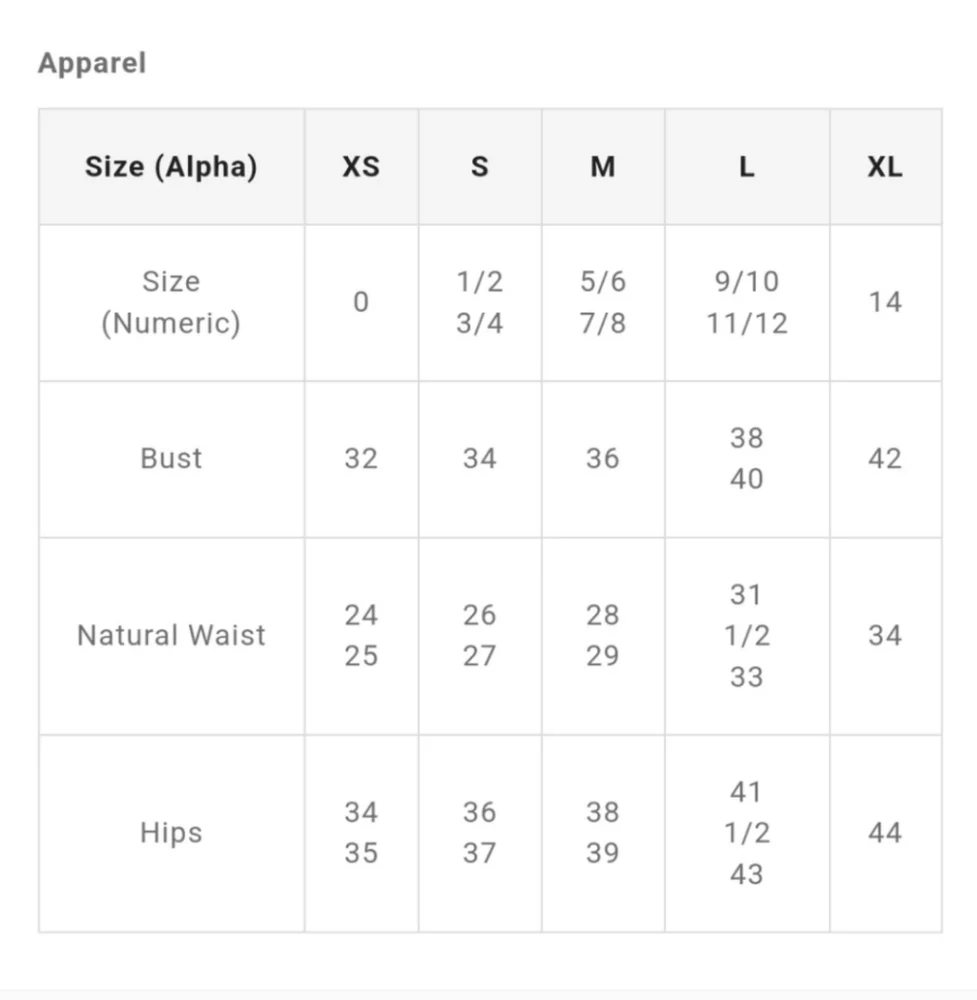977x1000 pixels.
Task: Click the Natural Waist 24 25 cell
Action: (361, 635)
